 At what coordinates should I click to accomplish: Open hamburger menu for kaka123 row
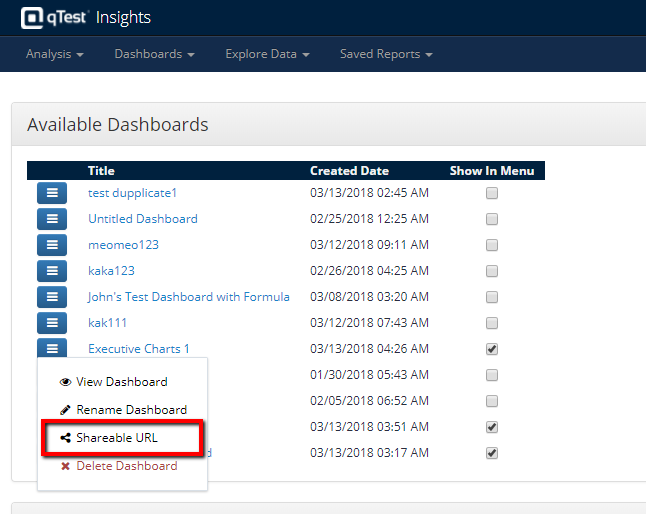(x=52, y=271)
